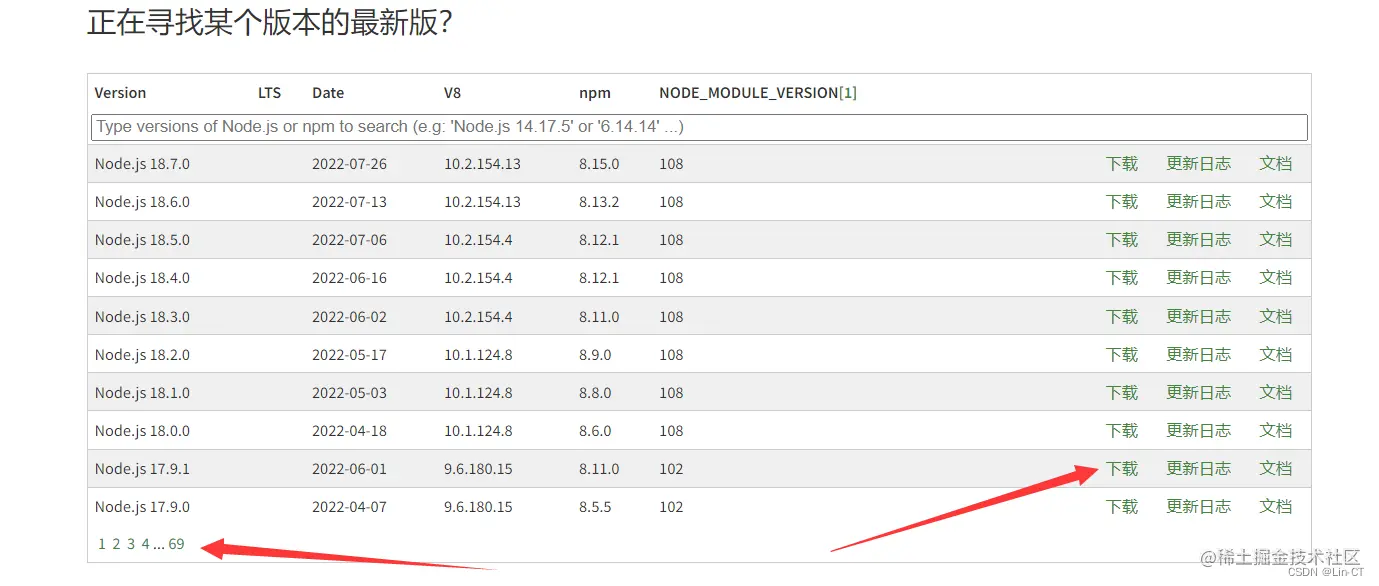Open footnote [1] beside NODE_MODULE_VERSION

tap(848, 93)
